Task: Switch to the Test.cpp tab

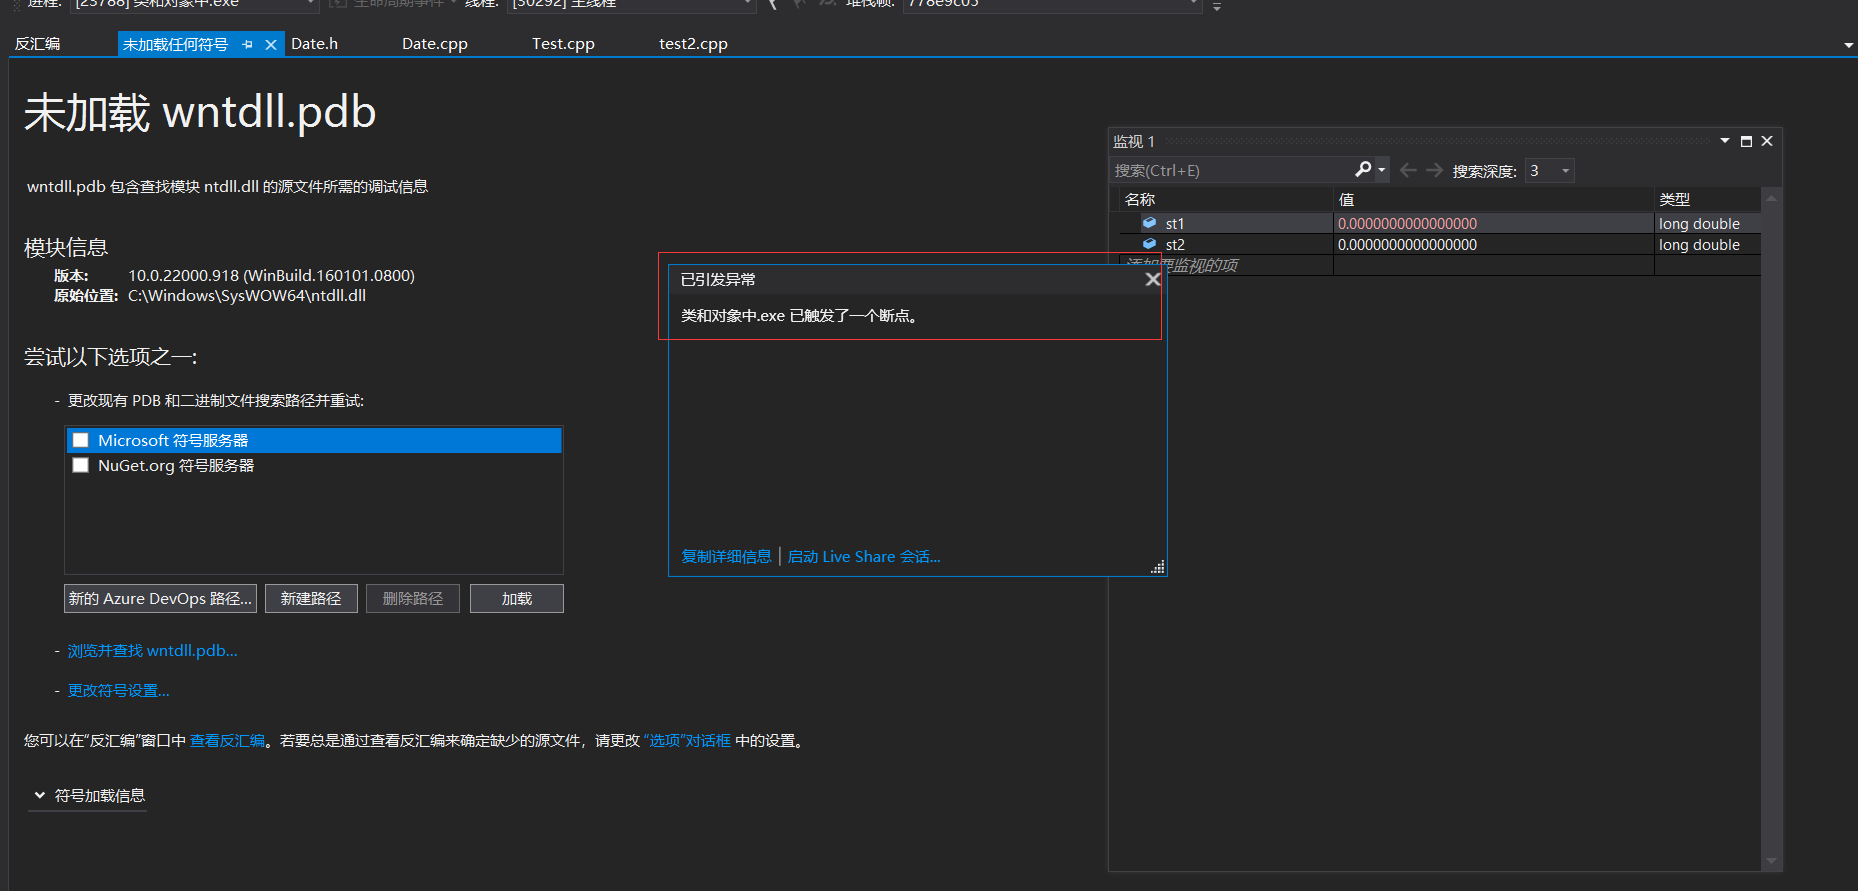Action: [x=563, y=44]
